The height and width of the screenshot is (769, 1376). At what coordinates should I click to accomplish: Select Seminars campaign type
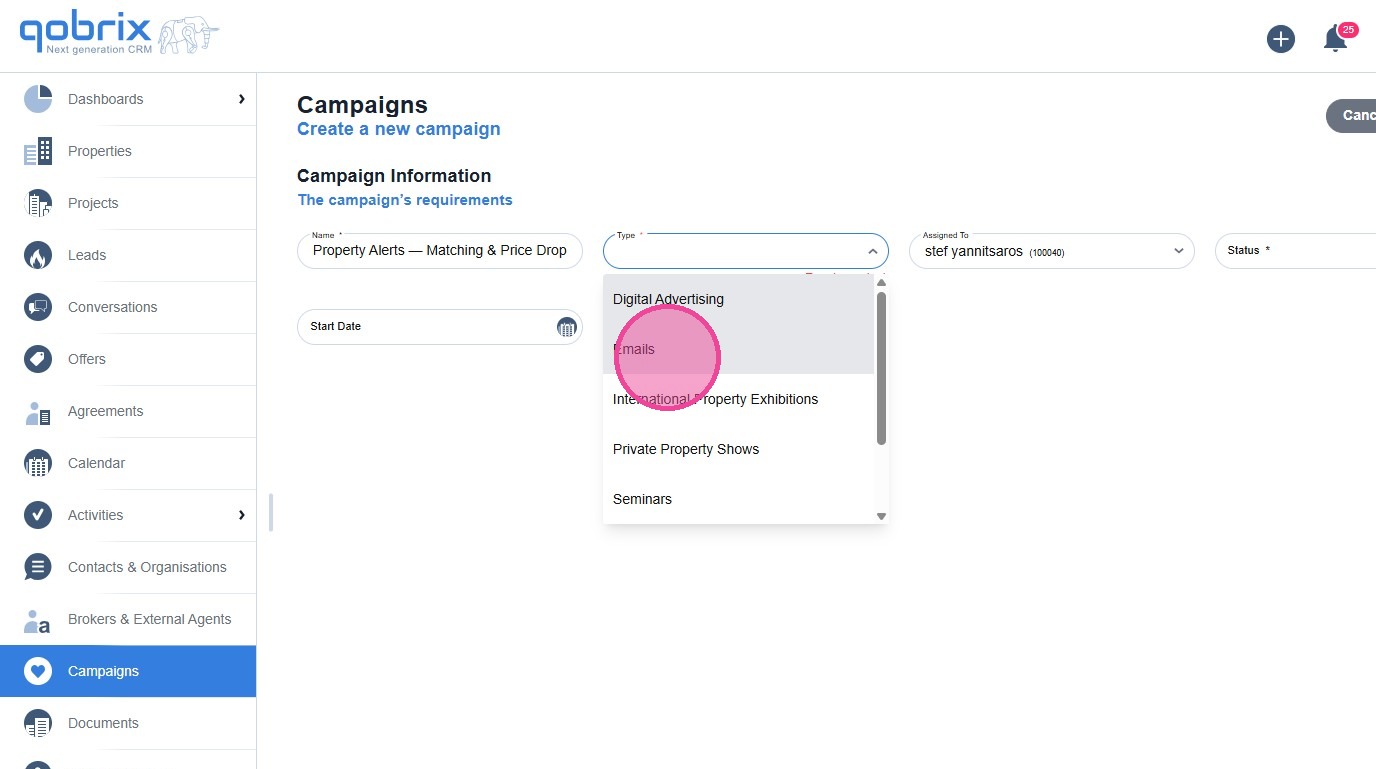coord(739,499)
